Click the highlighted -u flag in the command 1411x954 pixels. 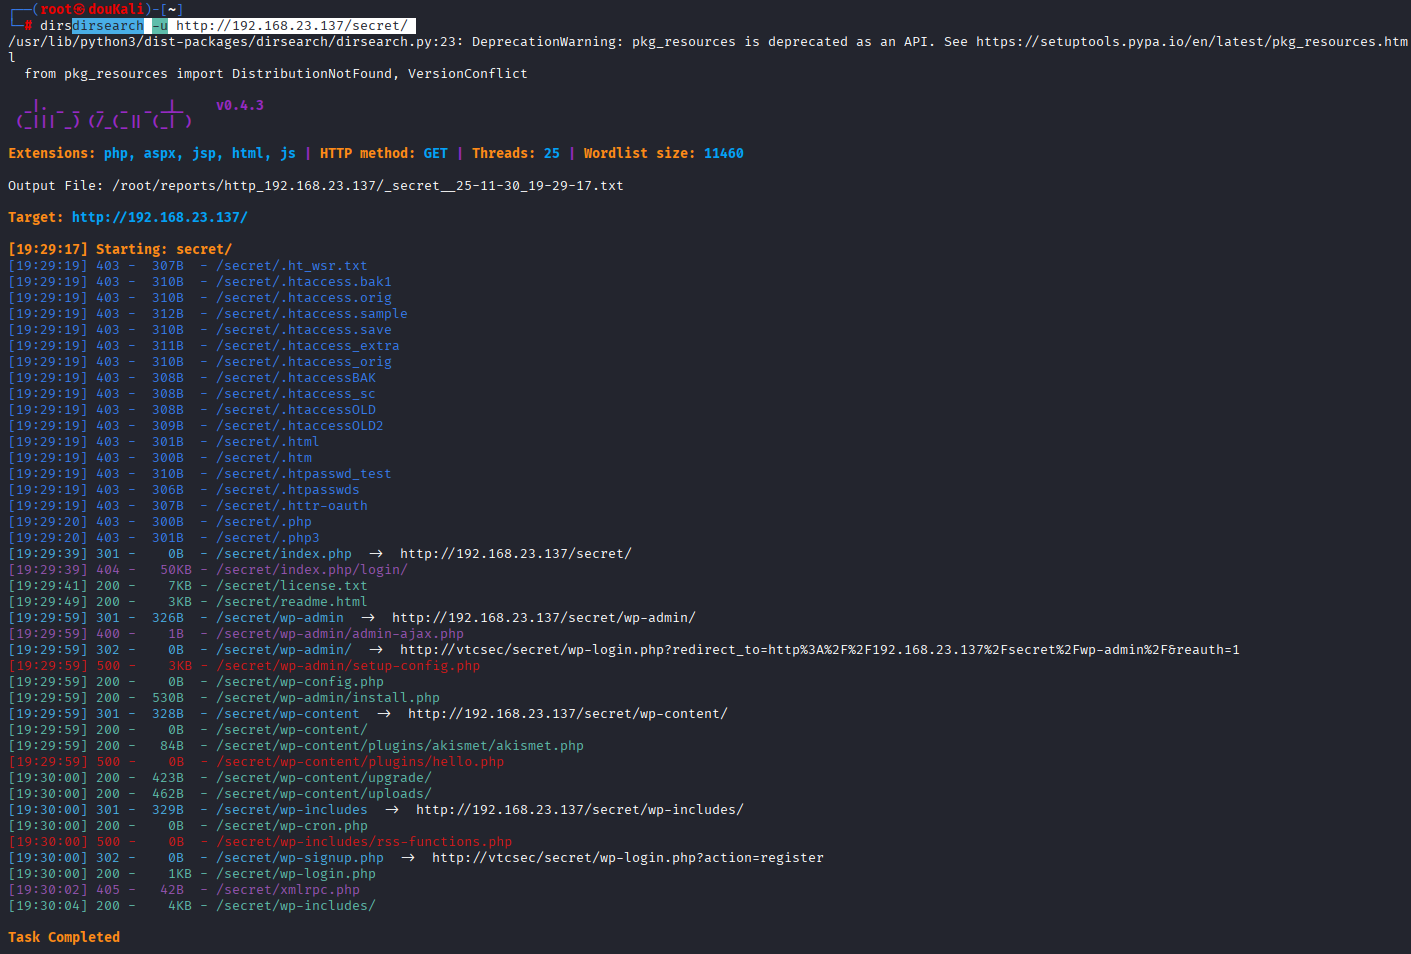coord(160,26)
